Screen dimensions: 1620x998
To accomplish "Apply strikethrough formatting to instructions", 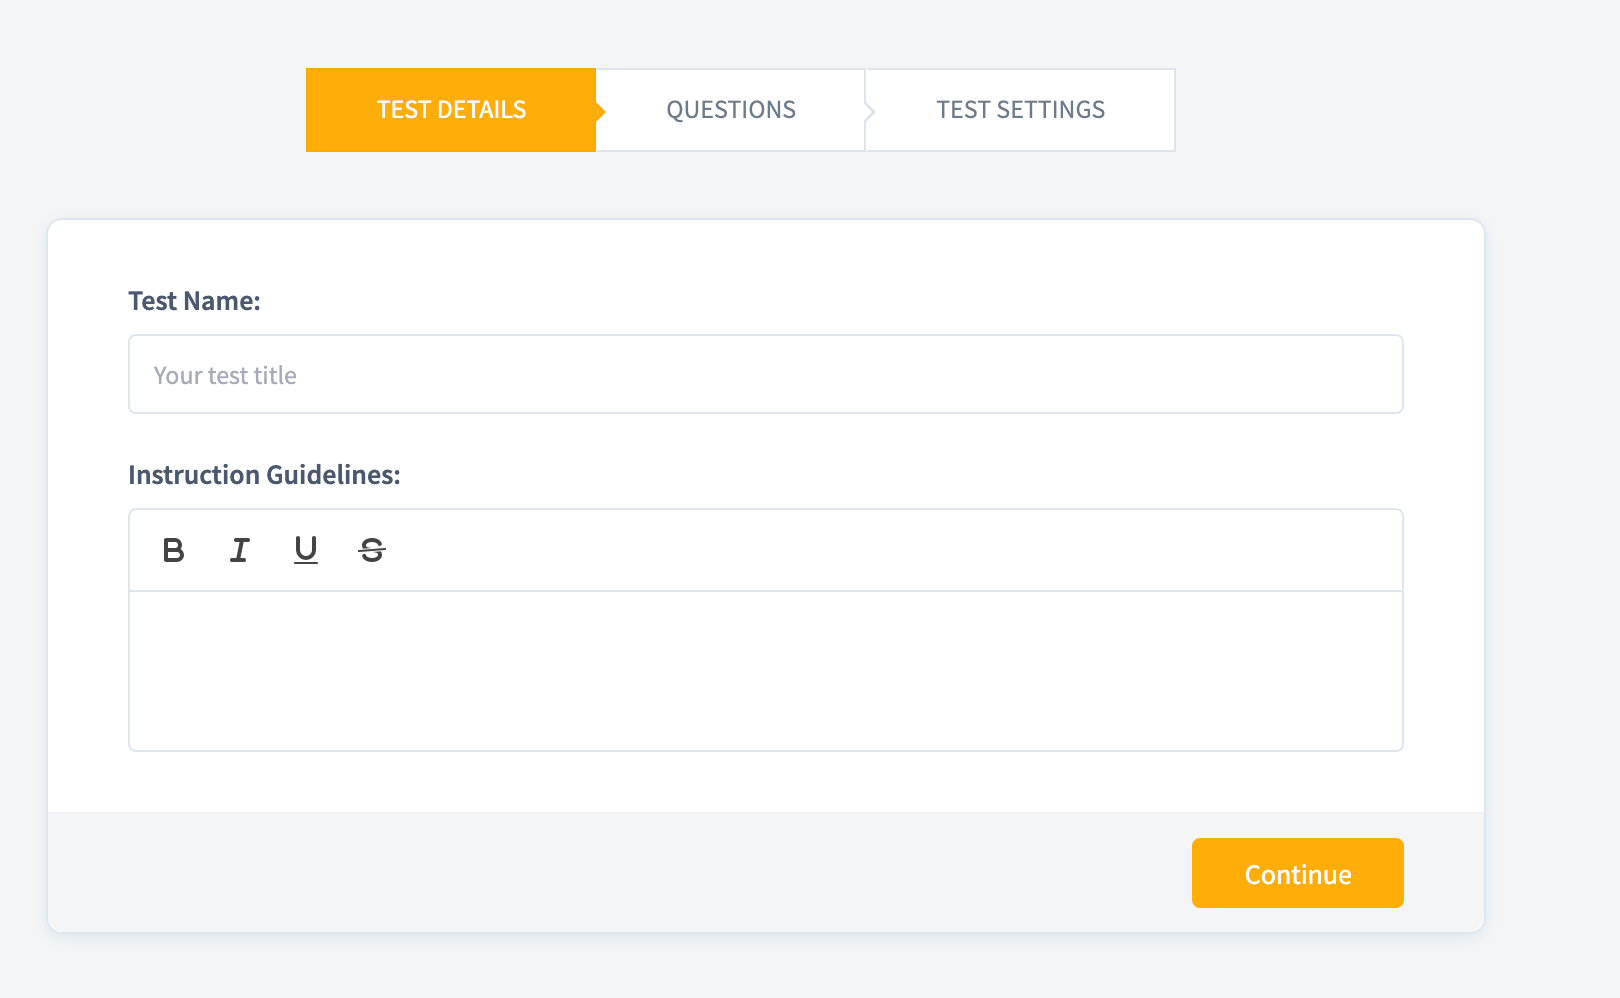I will click(x=372, y=550).
